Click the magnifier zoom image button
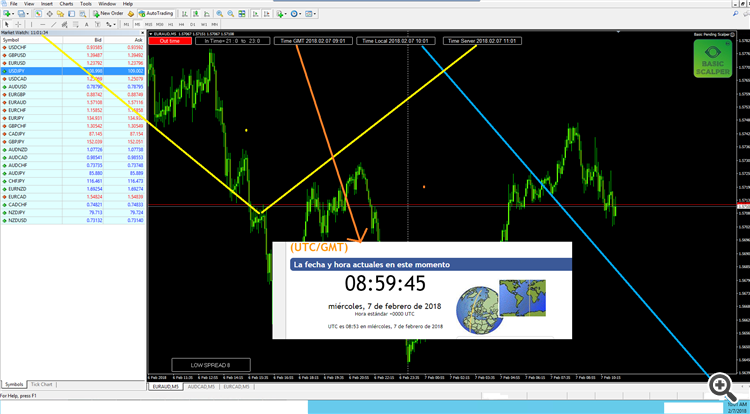This screenshot has height=414, width=750. [x=722, y=384]
